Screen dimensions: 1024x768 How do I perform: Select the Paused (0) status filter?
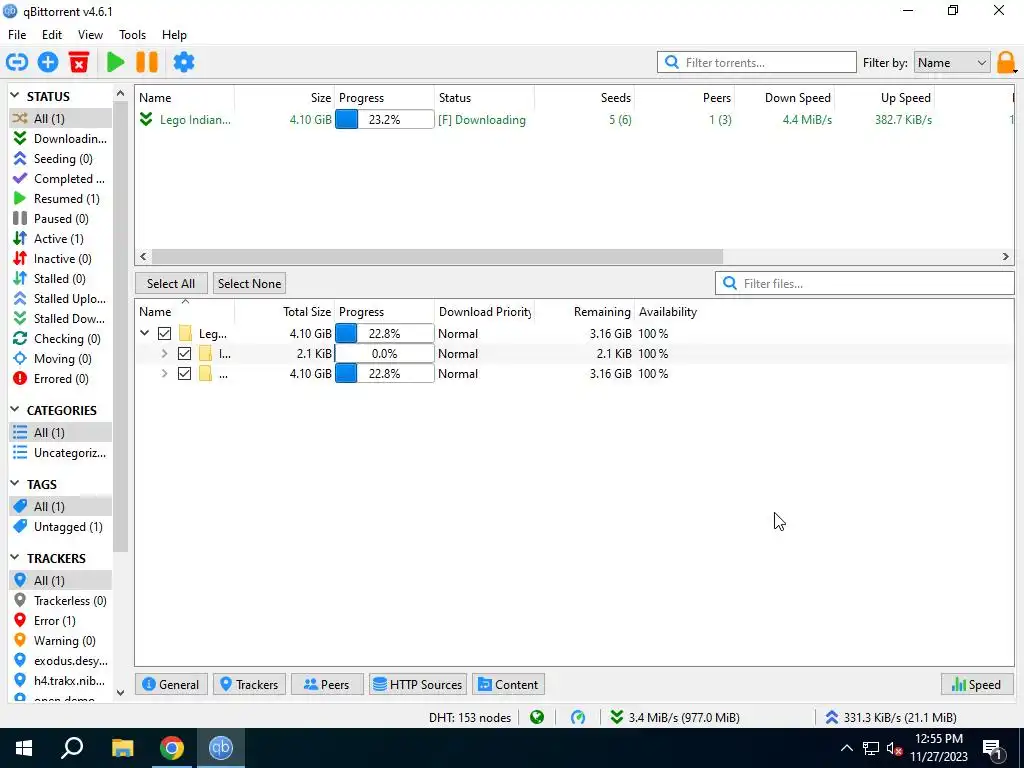[x=60, y=219]
